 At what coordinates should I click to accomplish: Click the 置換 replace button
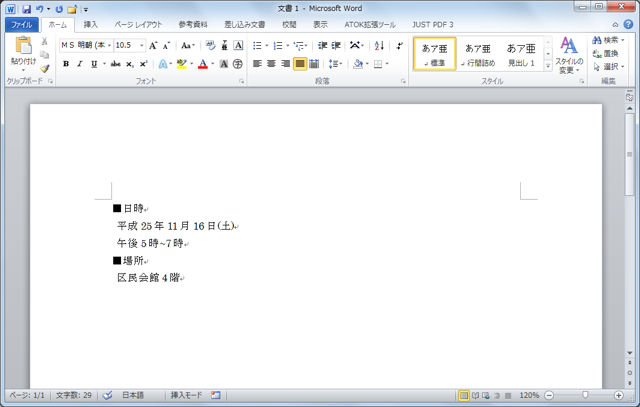click(605, 53)
